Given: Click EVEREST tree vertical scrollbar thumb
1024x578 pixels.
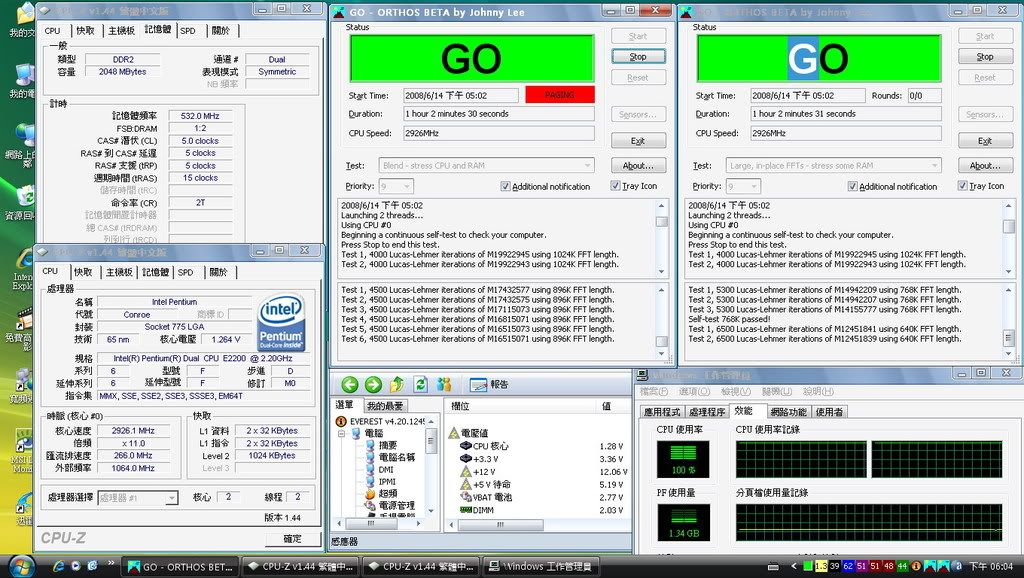Looking at the screenshot, I should coord(431,440).
